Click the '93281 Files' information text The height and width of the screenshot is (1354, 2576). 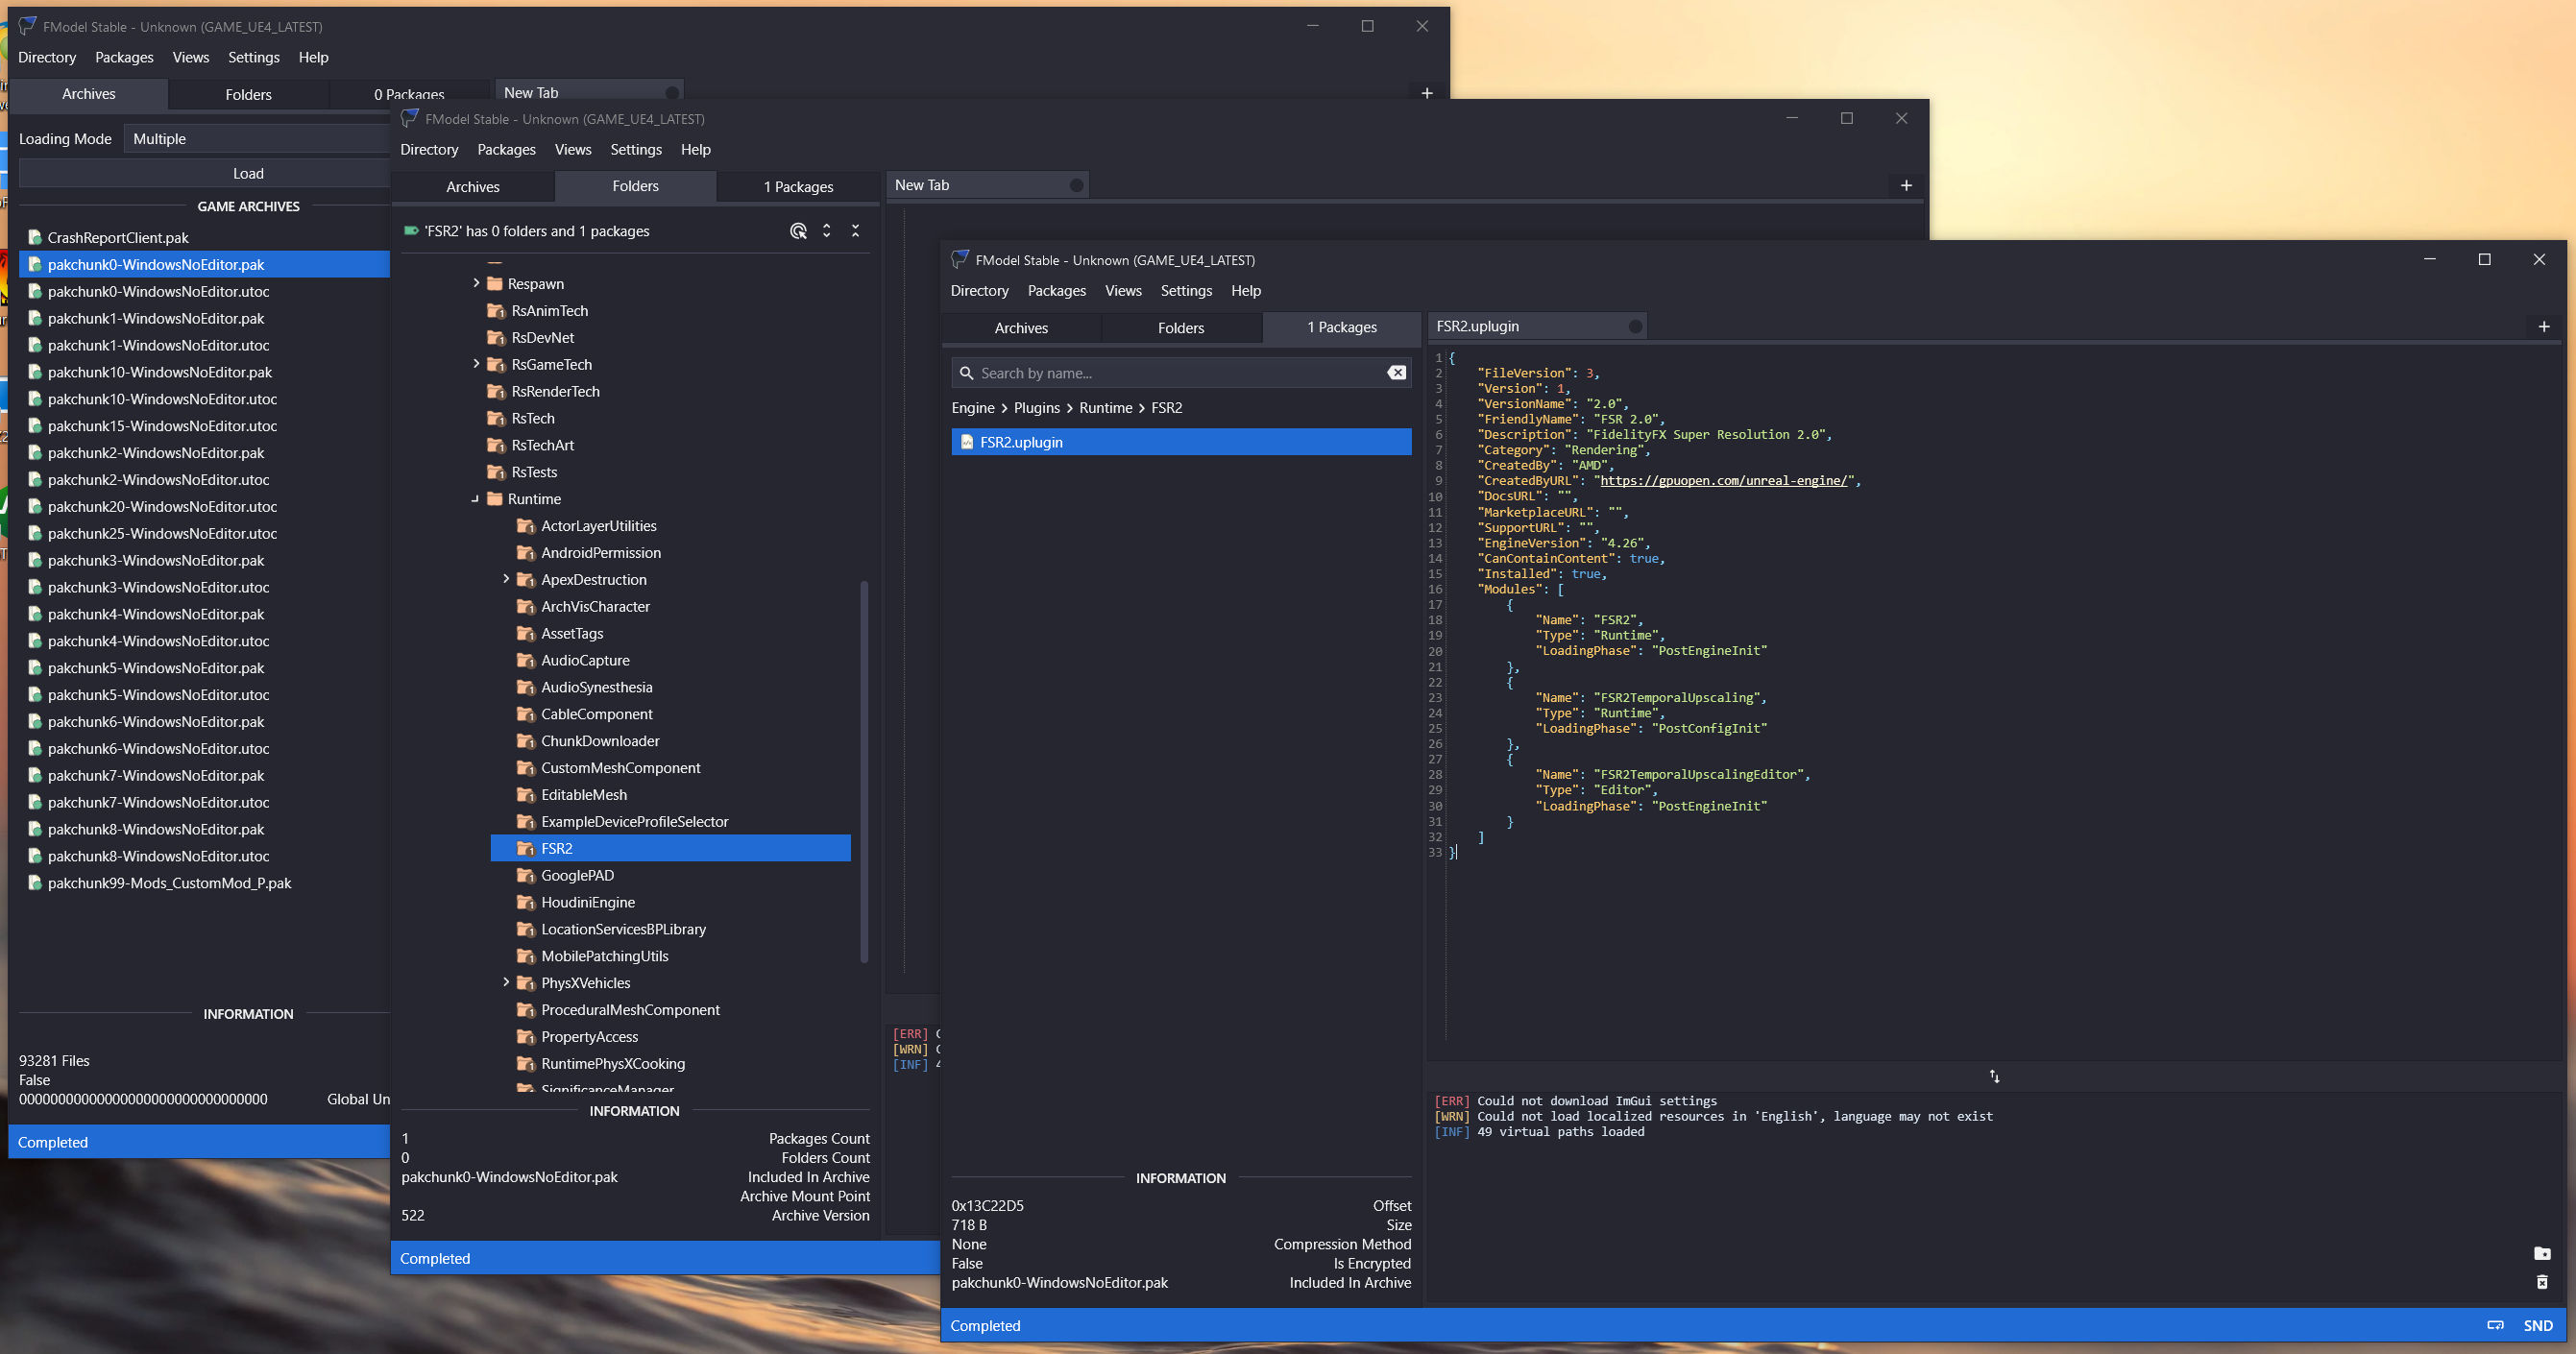tap(54, 1061)
